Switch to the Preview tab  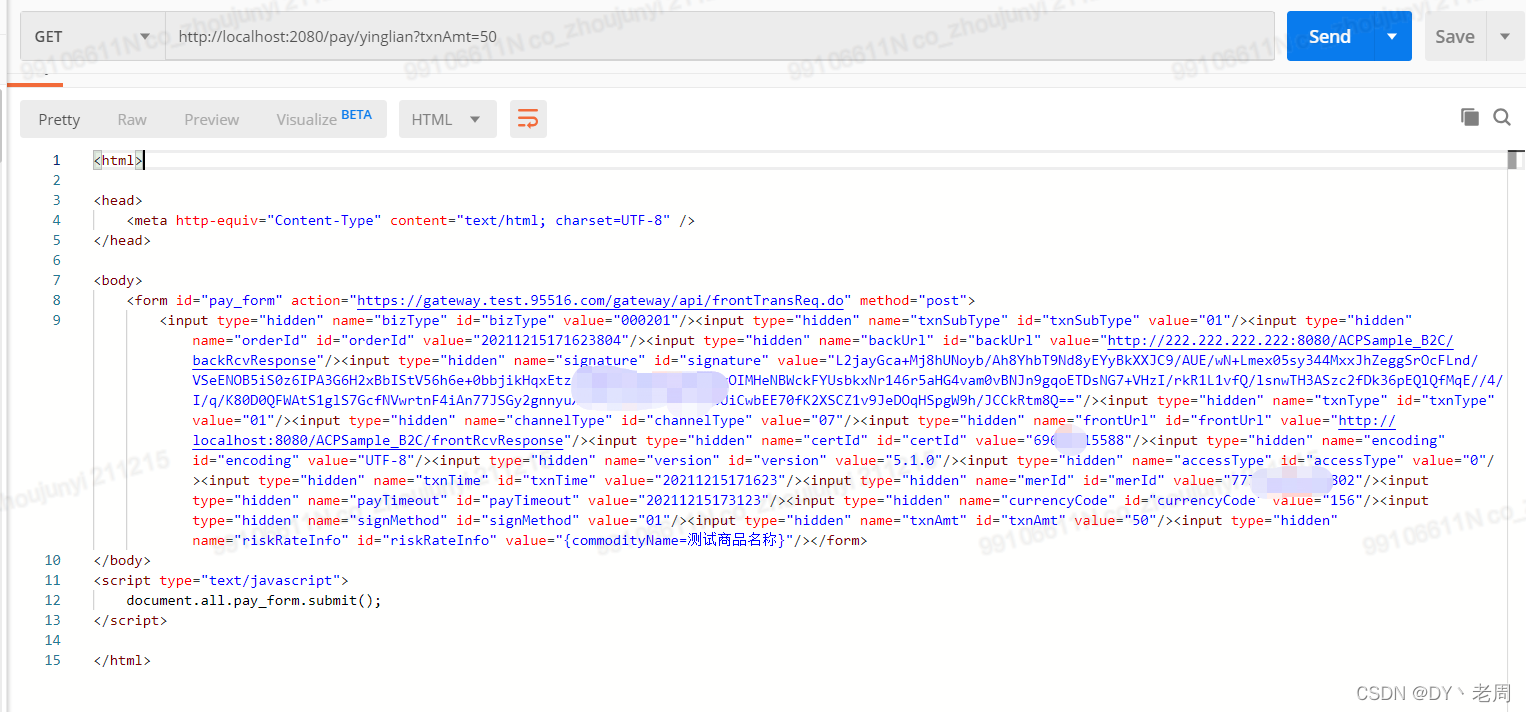pos(212,119)
